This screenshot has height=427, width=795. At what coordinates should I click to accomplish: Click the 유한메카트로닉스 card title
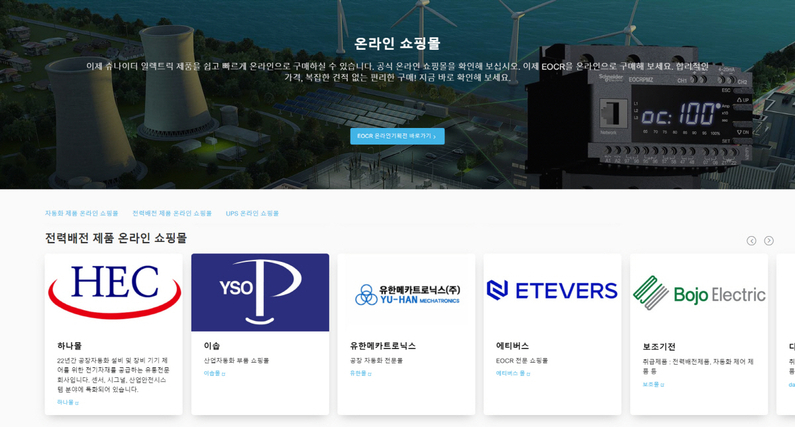pos(383,346)
